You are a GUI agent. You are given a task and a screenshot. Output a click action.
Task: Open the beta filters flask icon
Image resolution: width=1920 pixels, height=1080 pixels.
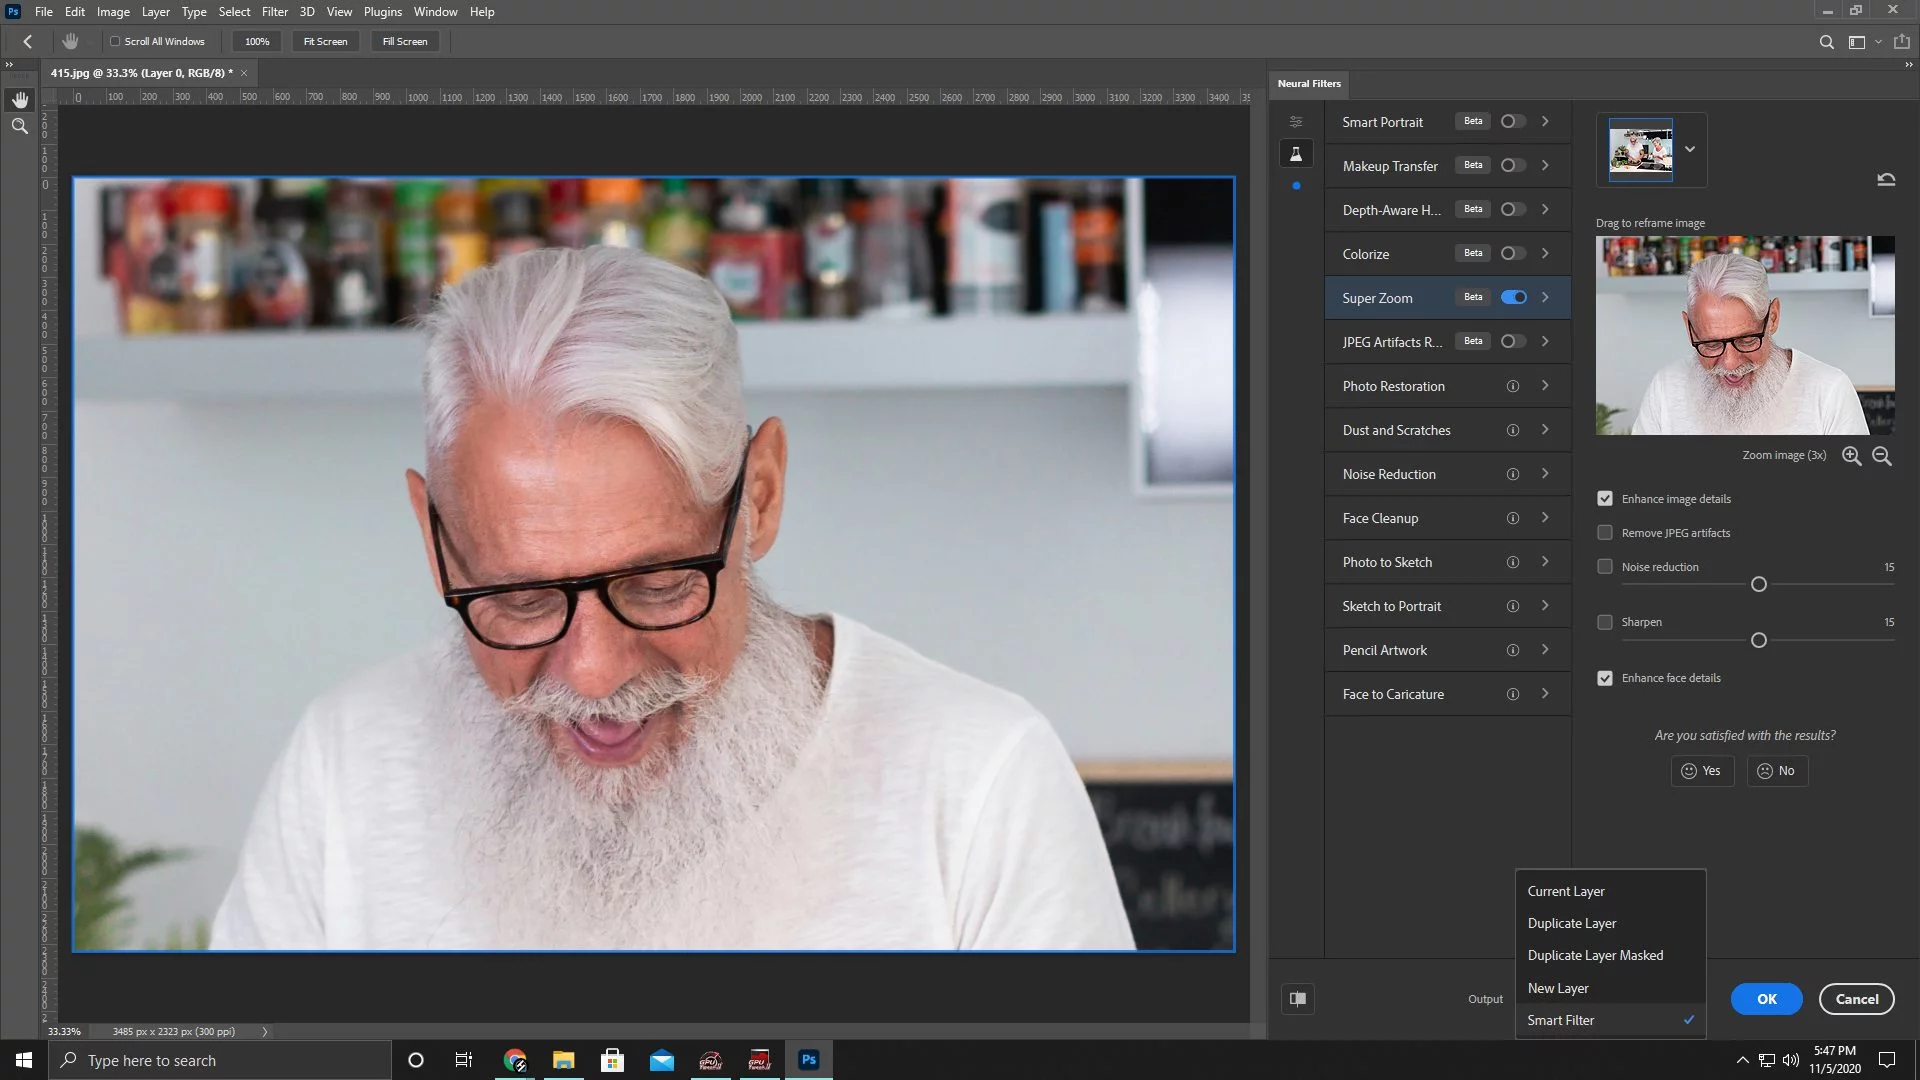(x=1296, y=154)
